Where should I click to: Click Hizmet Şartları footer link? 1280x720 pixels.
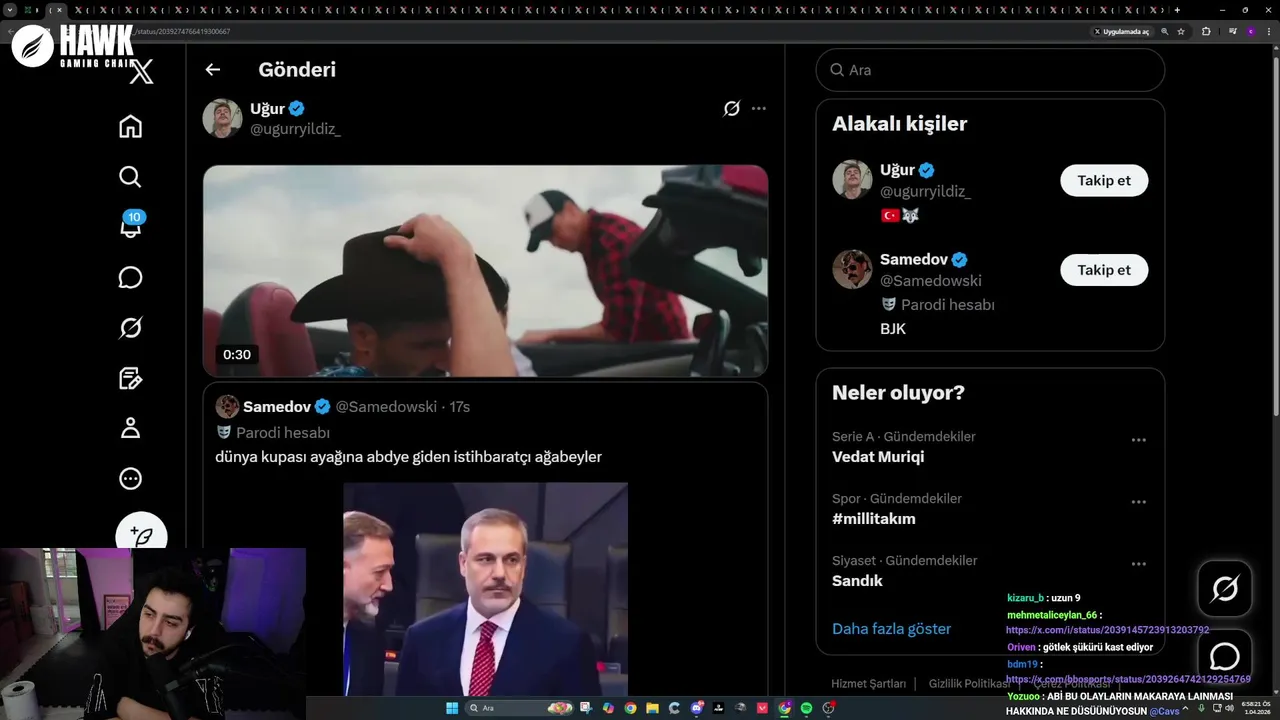point(868,684)
